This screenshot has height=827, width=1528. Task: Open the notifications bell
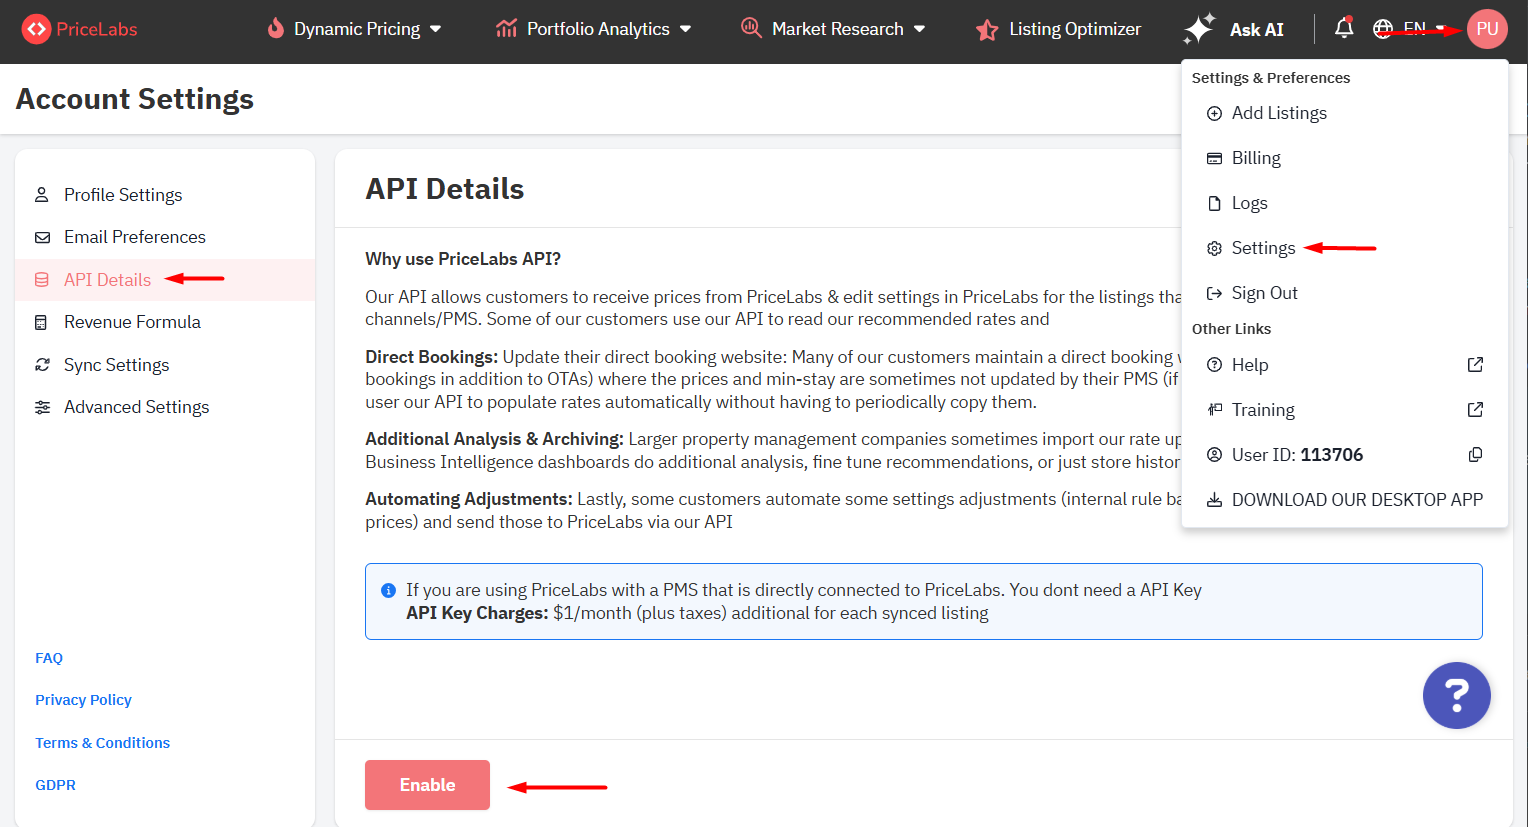(1344, 28)
